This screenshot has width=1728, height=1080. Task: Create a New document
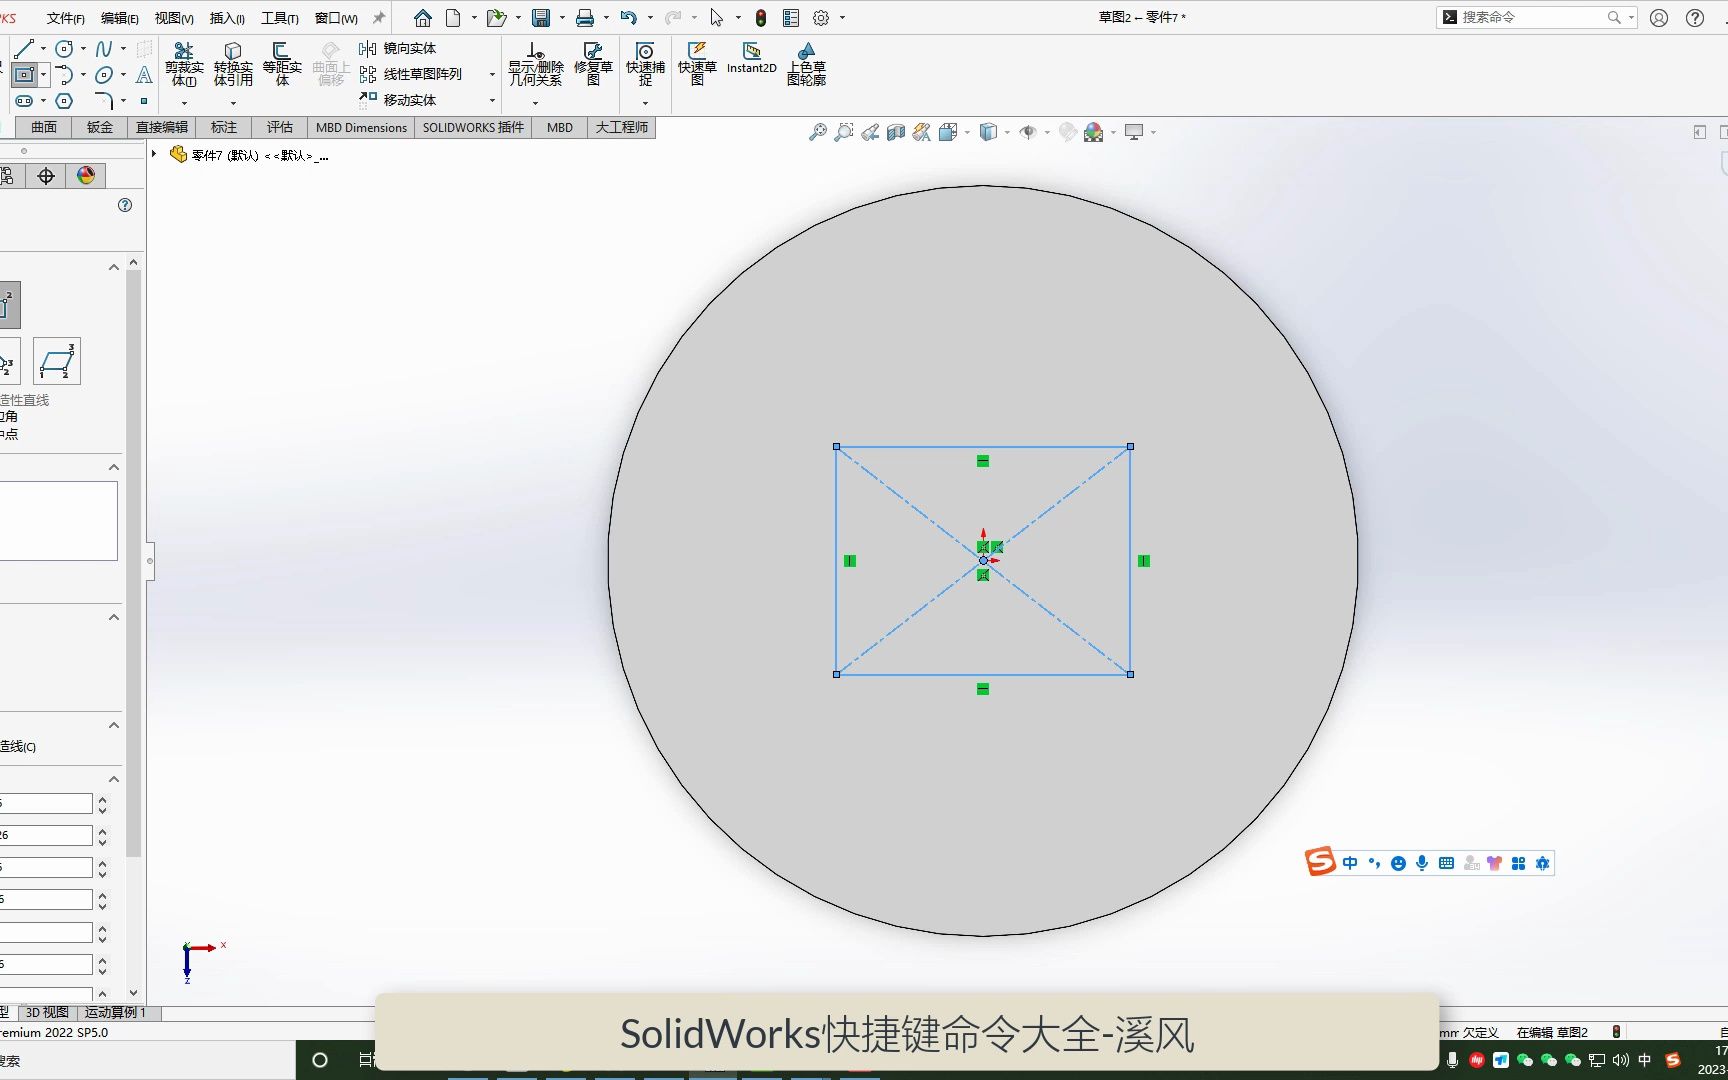[x=453, y=18]
